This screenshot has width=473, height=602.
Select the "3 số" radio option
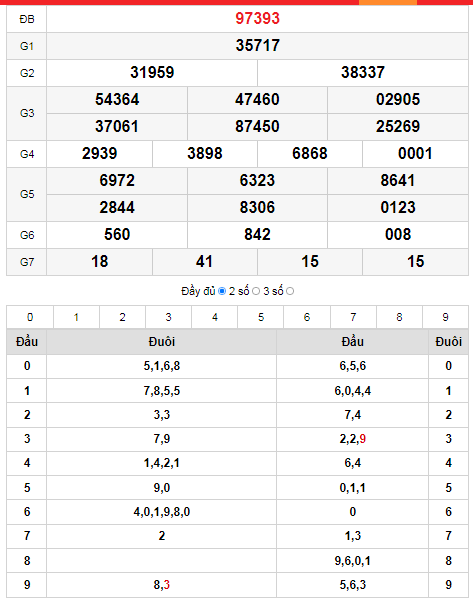pyautogui.click(x=290, y=291)
